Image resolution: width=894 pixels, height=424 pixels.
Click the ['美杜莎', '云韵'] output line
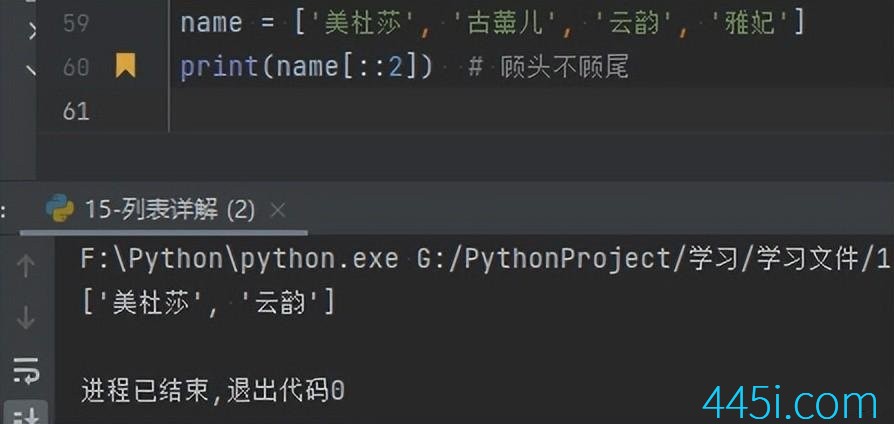click(209, 303)
